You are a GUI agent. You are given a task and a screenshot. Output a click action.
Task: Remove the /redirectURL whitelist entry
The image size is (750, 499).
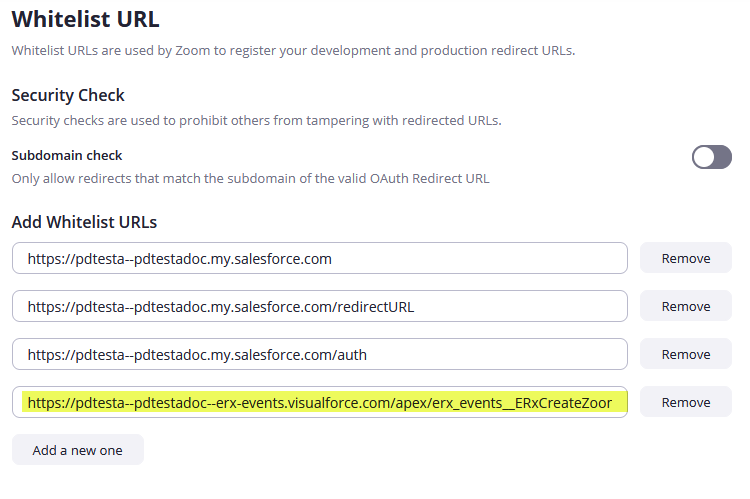(685, 306)
